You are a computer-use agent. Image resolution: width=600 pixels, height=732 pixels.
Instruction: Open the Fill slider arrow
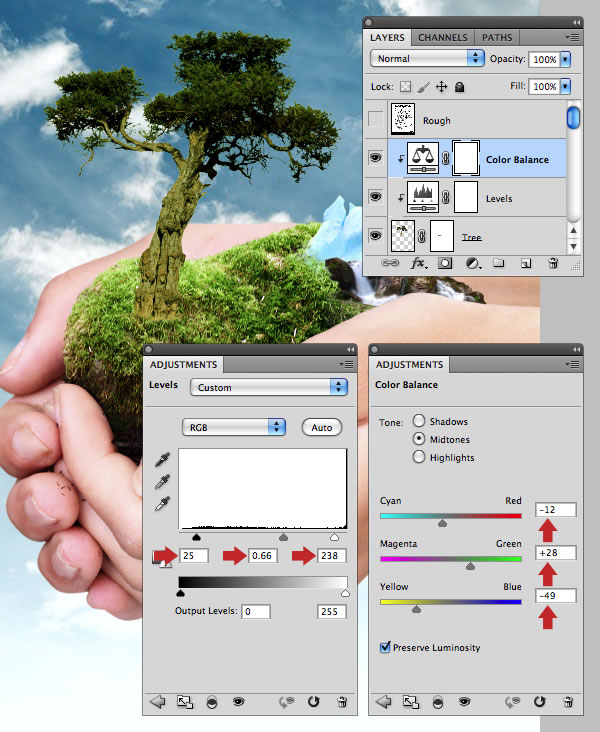click(x=565, y=86)
